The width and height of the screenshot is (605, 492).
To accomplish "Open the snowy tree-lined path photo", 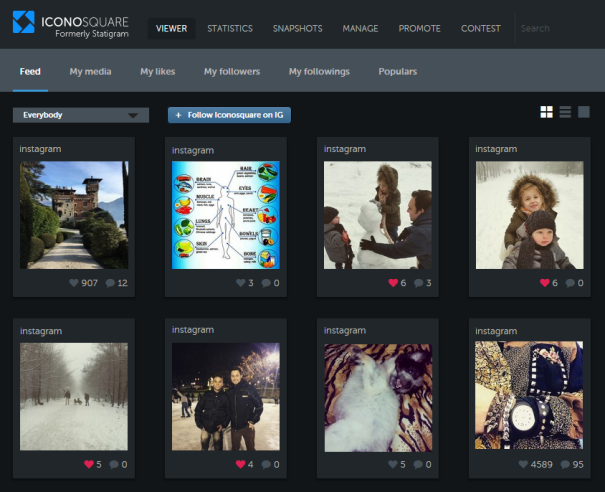I will (74, 397).
